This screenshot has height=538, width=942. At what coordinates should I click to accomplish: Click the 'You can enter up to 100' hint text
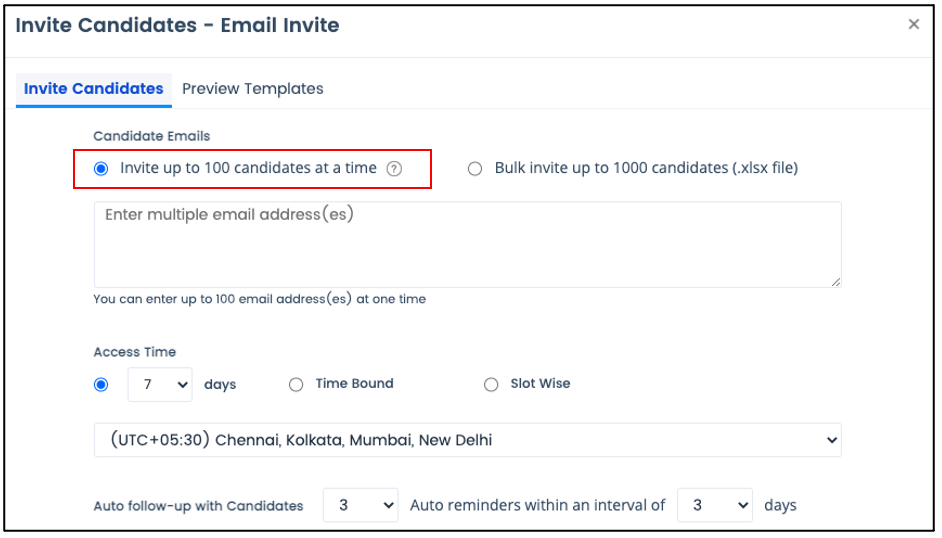pos(260,299)
